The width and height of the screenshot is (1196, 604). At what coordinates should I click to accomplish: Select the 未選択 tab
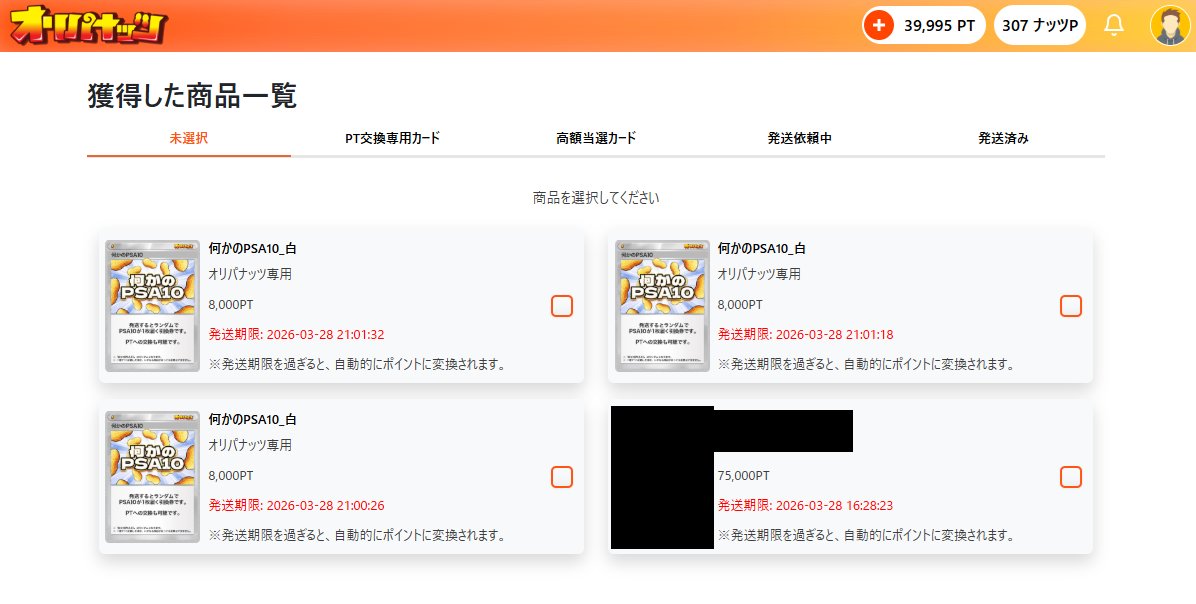click(x=188, y=138)
